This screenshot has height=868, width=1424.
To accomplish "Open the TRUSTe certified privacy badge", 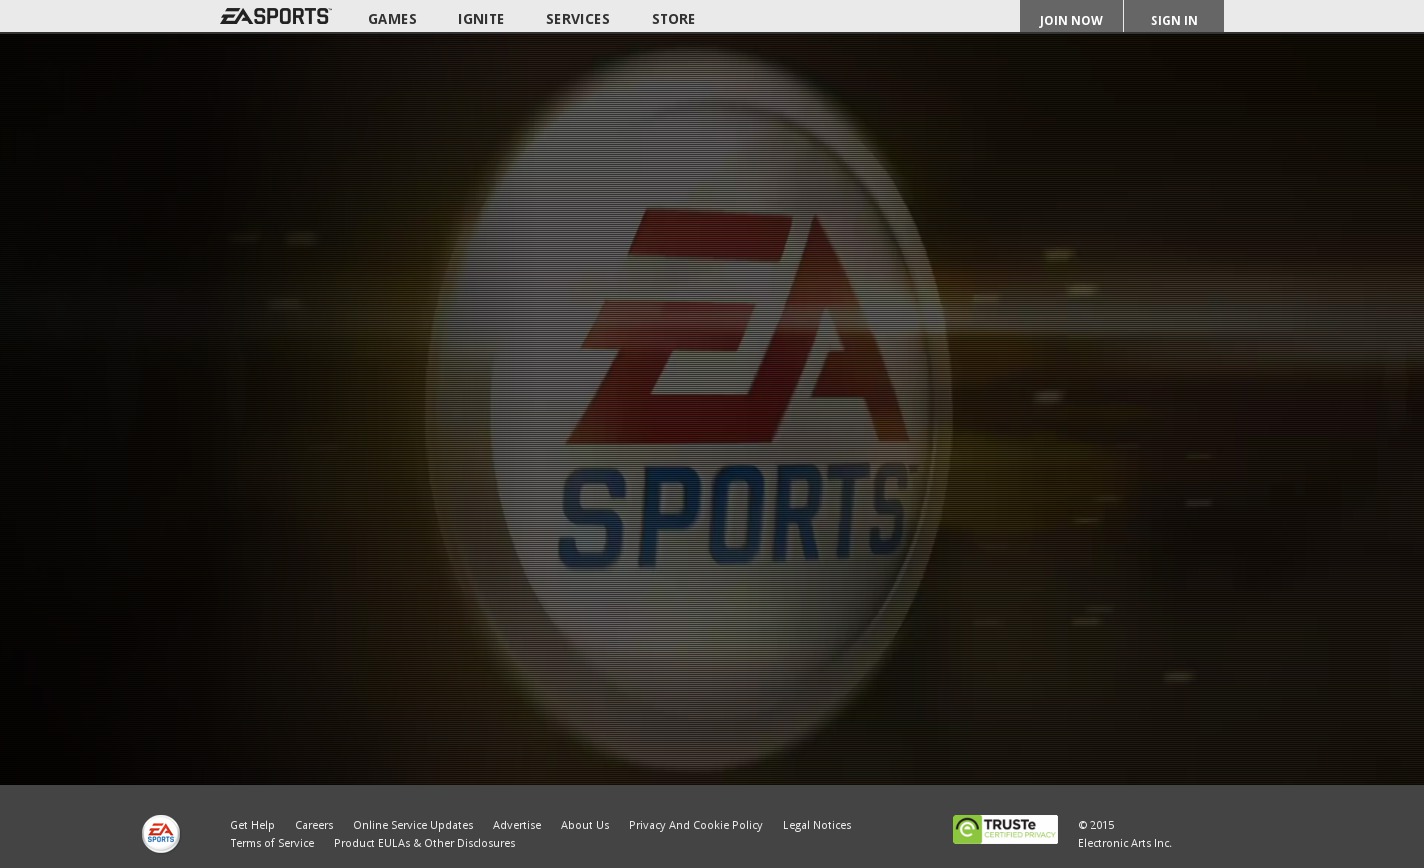I will pyautogui.click(x=1005, y=829).
